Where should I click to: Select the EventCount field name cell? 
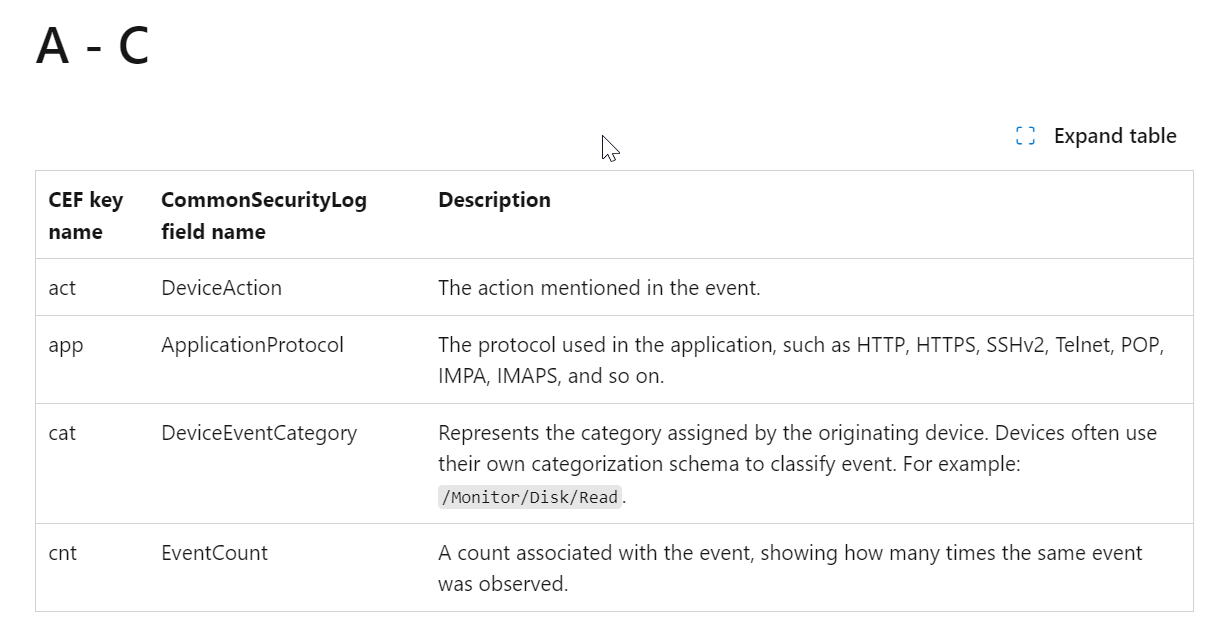coord(214,553)
